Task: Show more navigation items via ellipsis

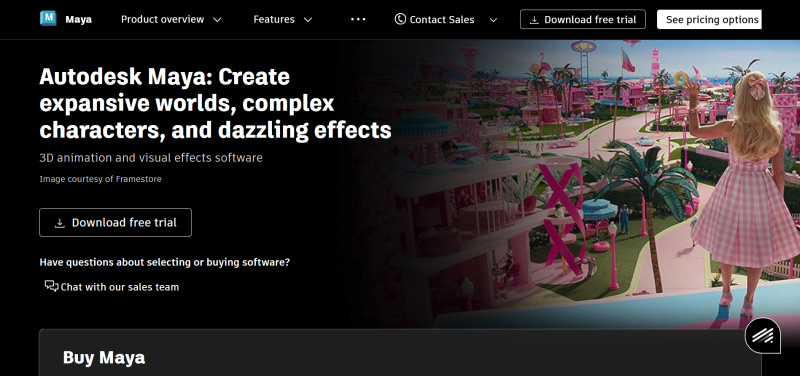Action: [x=358, y=19]
